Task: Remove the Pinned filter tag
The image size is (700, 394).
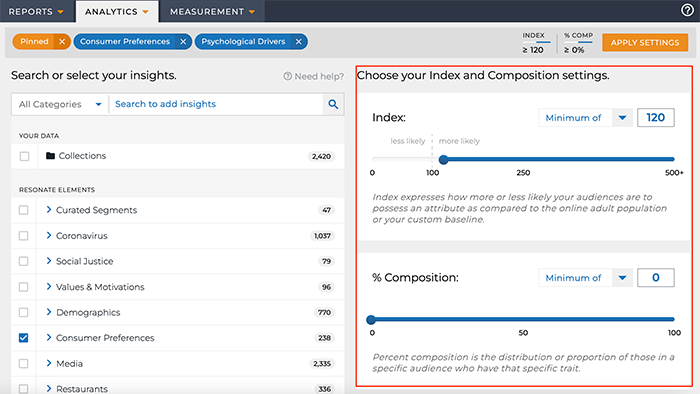Action: click(62, 41)
